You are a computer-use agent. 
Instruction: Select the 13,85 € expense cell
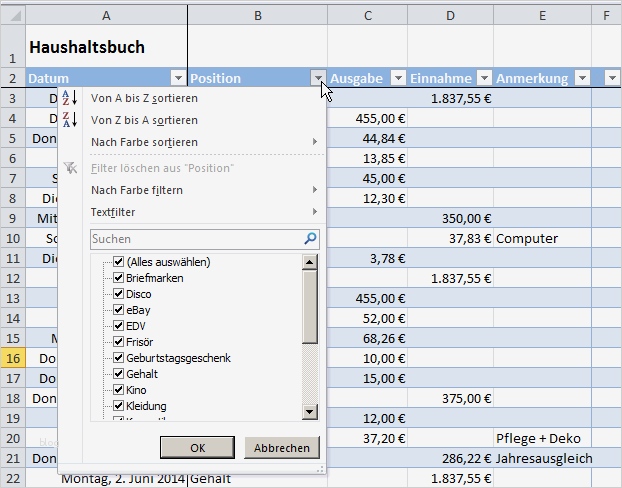(368, 158)
